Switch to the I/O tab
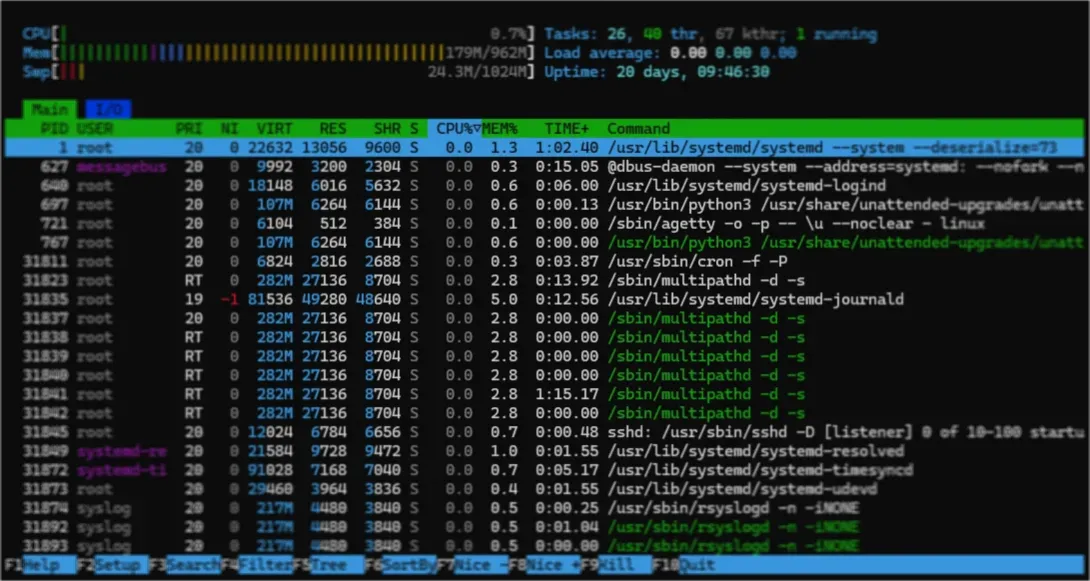The width and height of the screenshot is (1090, 581). [108, 109]
